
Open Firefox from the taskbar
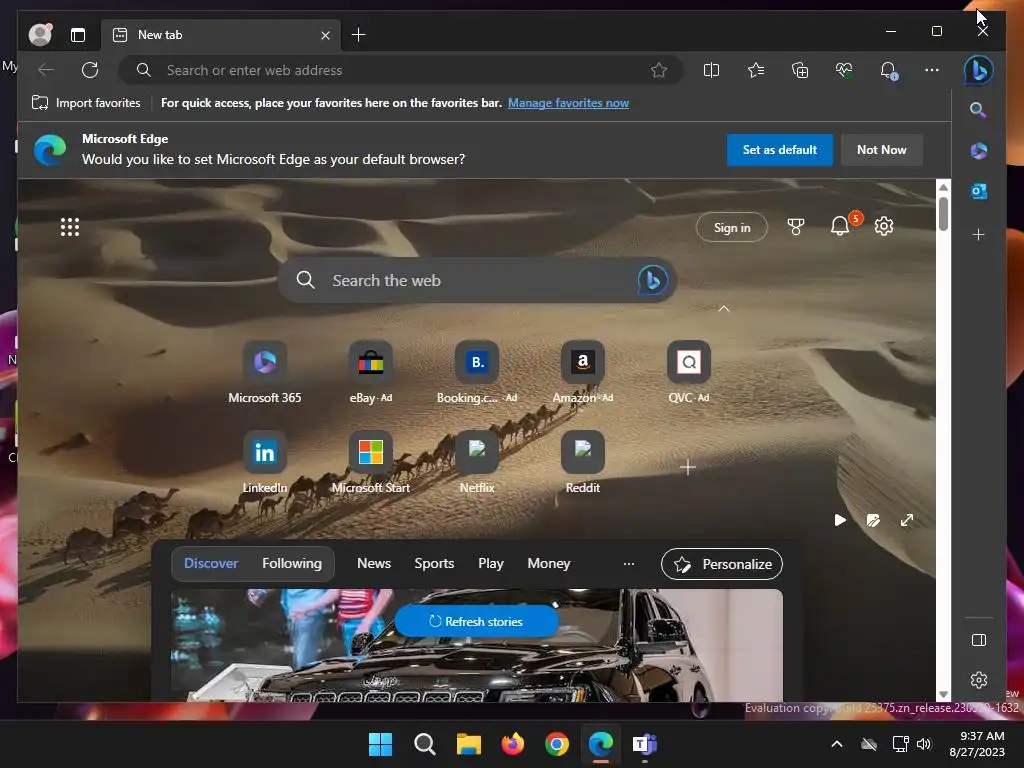[513, 744]
